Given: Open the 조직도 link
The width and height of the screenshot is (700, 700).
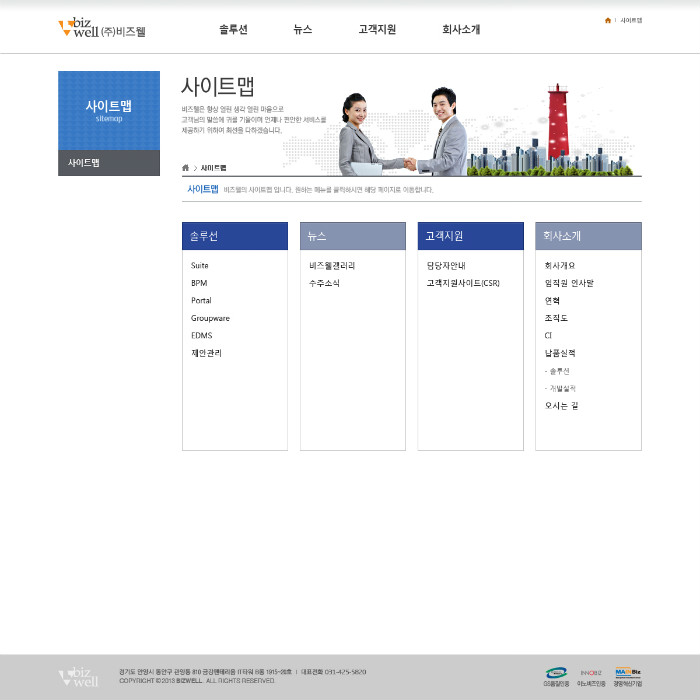Looking at the screenshot, I should coord(556,318).
